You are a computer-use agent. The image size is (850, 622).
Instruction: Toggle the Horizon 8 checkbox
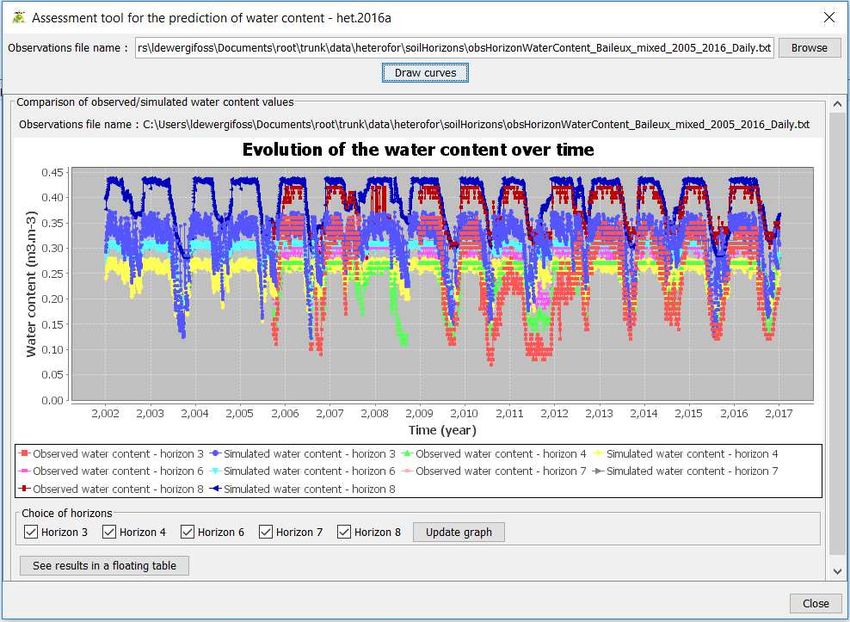pos(344,532)
